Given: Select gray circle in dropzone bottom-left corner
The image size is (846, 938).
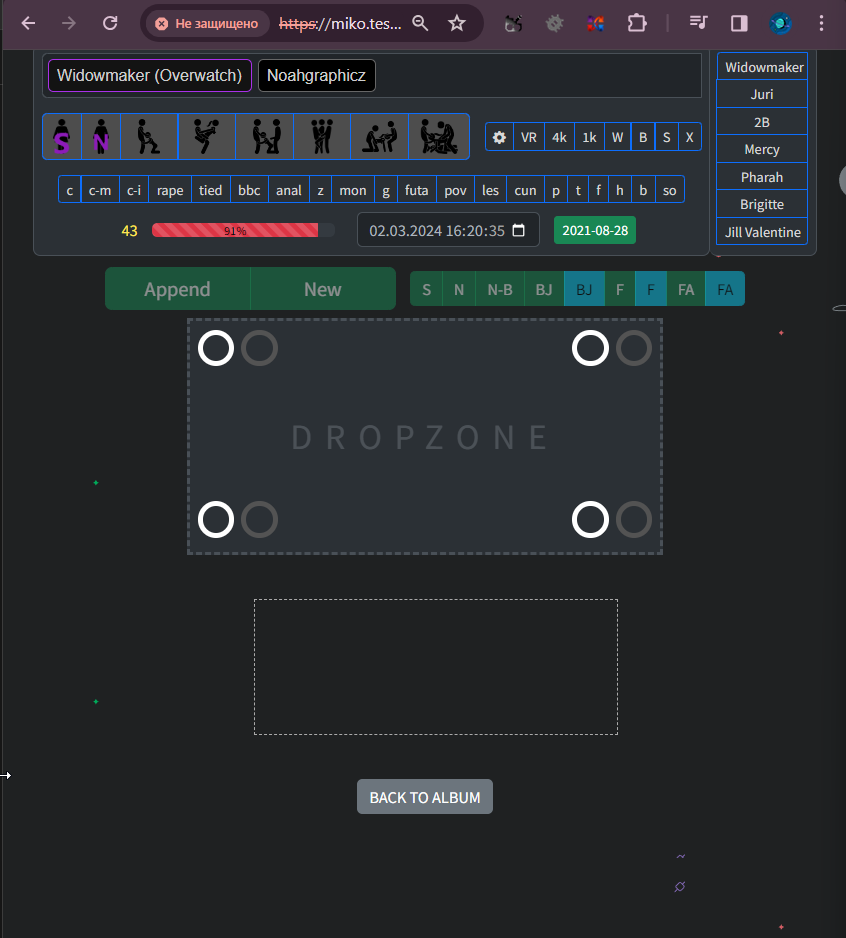Looking at the screenshot, I should 260,519.
